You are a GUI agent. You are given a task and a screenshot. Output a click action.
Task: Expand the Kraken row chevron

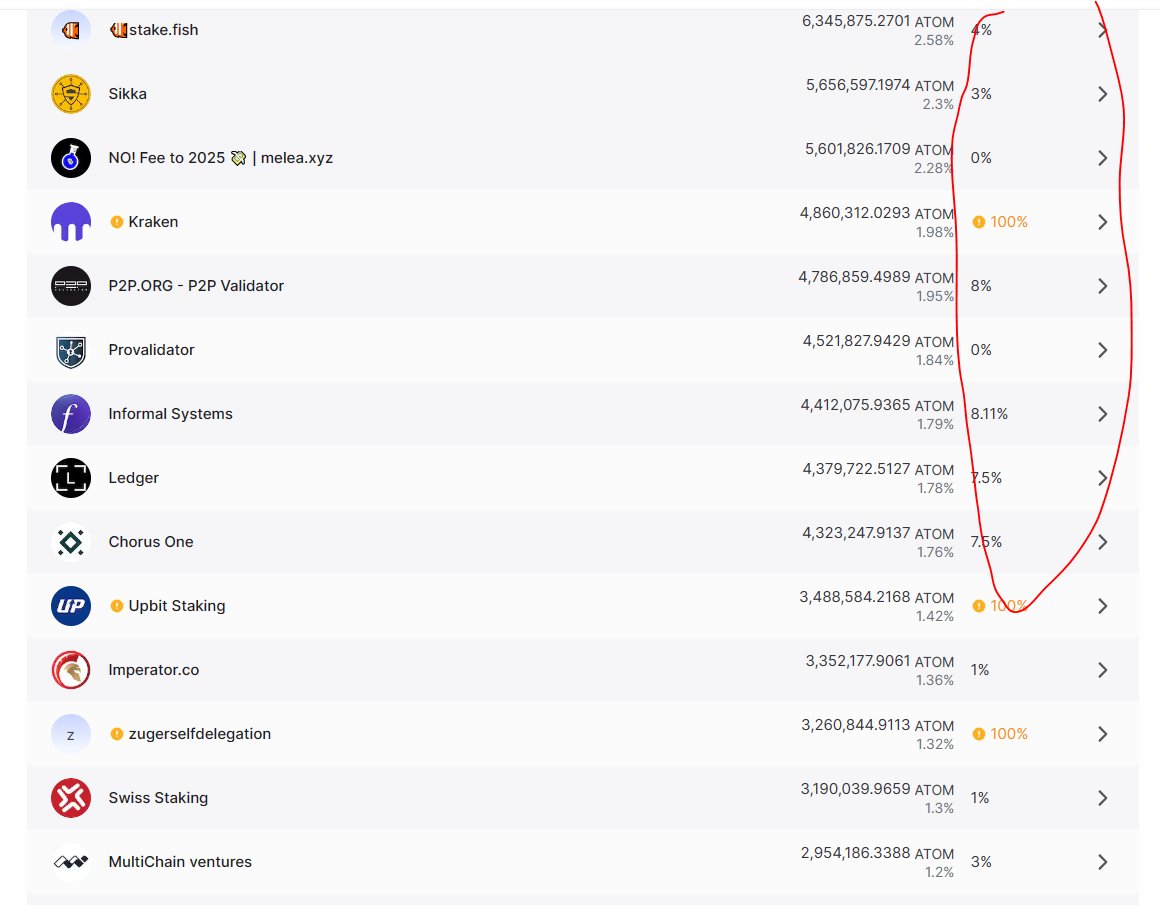pos(1103,222)
